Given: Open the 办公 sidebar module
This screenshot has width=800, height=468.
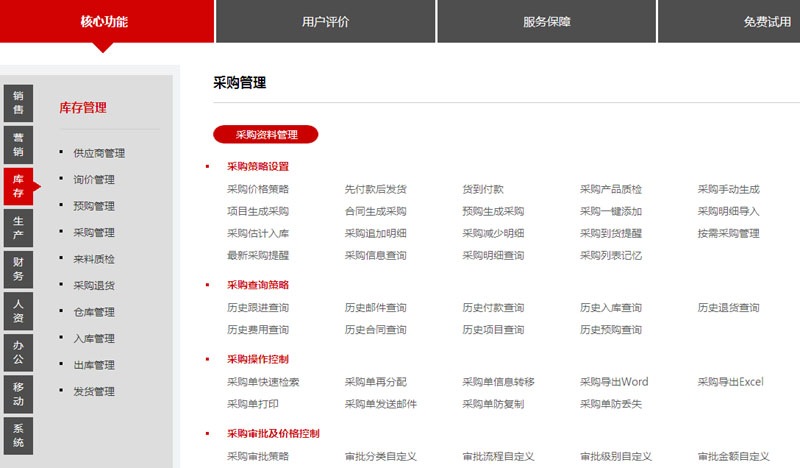Looking at the screenshot, I should click(x=18, y=351).
